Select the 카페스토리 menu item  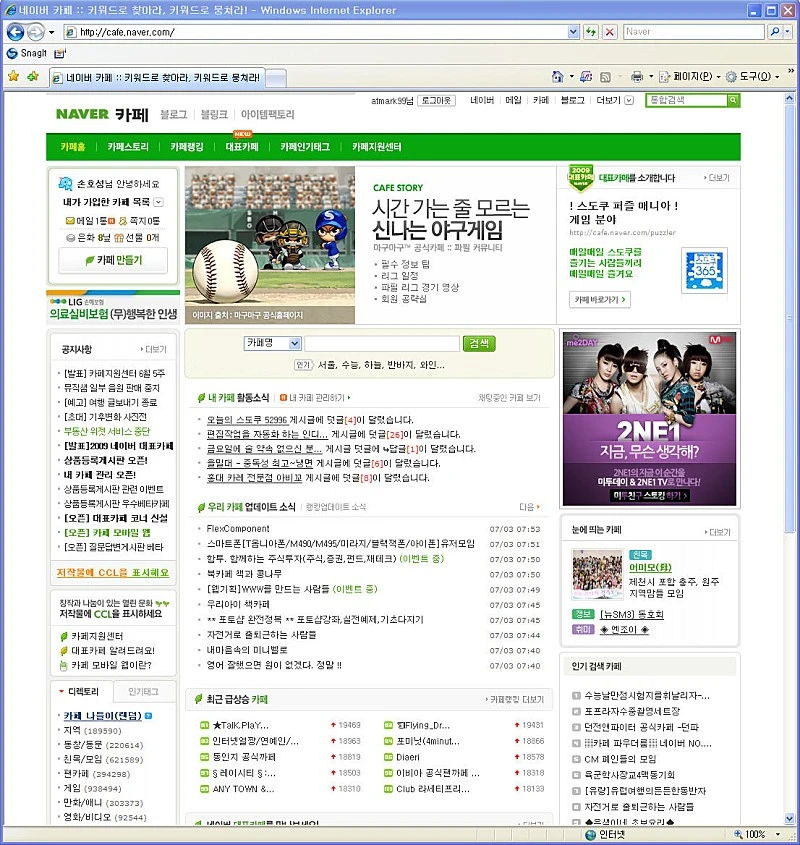coord(128,147)
